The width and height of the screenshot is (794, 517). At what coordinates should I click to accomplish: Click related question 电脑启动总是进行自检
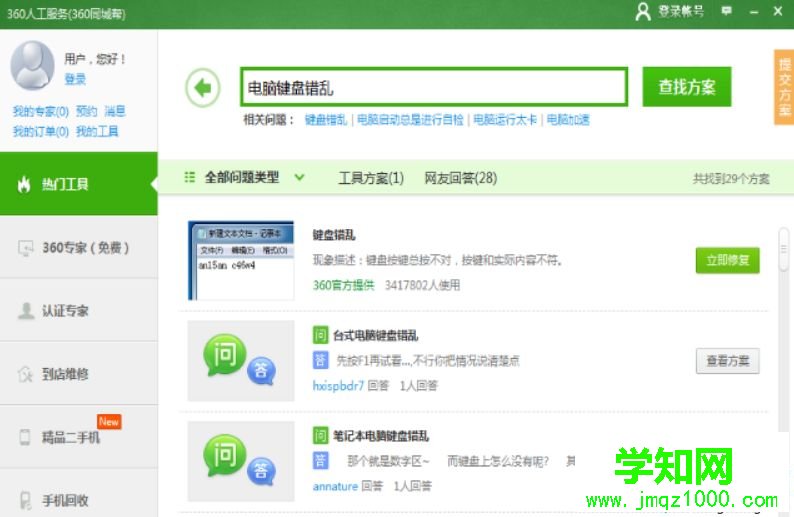coord(410,120)
